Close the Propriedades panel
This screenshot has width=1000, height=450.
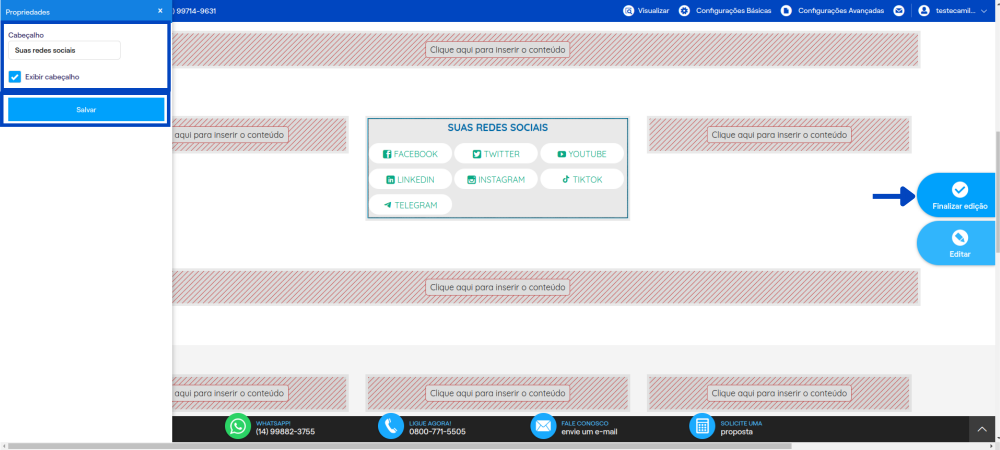[160, 11]
